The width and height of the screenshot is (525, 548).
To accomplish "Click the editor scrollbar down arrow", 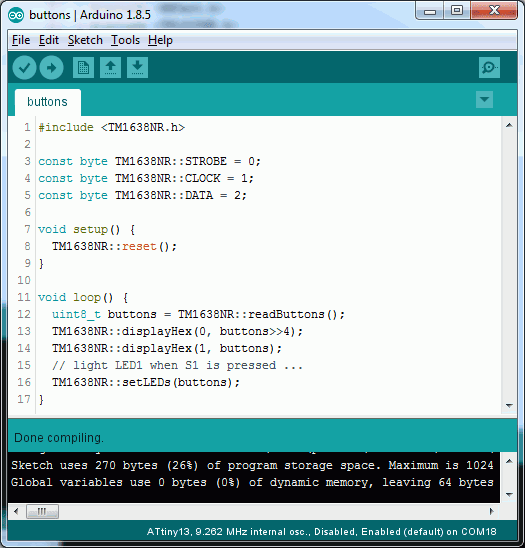I will [509, 405].
